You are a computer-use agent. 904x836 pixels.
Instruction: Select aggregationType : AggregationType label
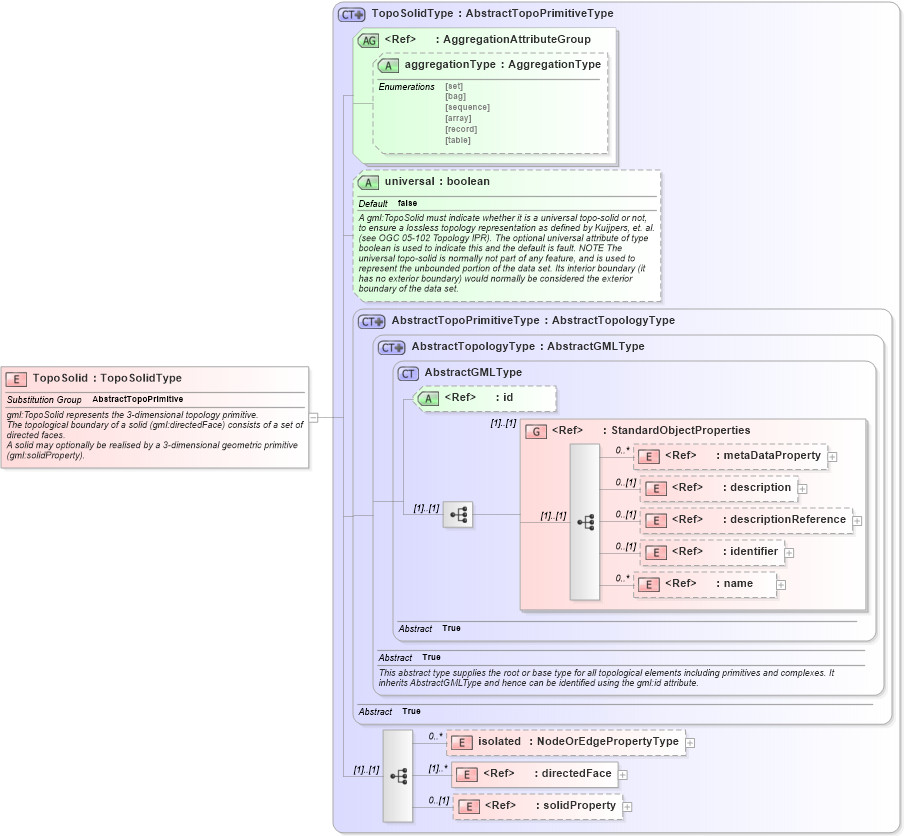tap(503, 64)
